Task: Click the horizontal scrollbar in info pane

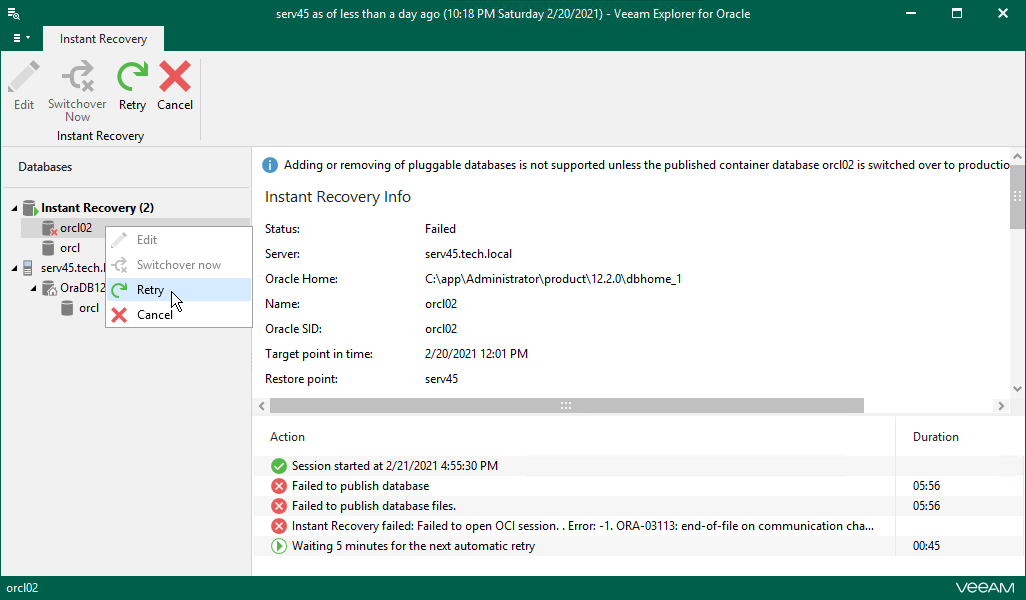Action: 566,406
